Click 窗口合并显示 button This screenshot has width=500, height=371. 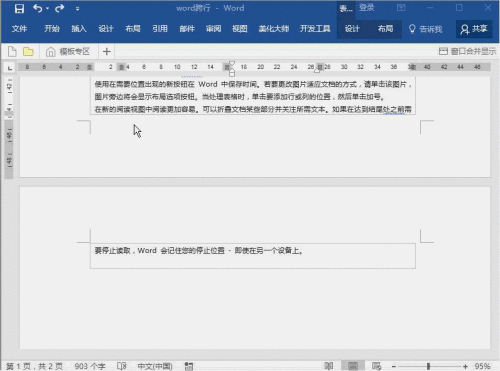(467, 51)
